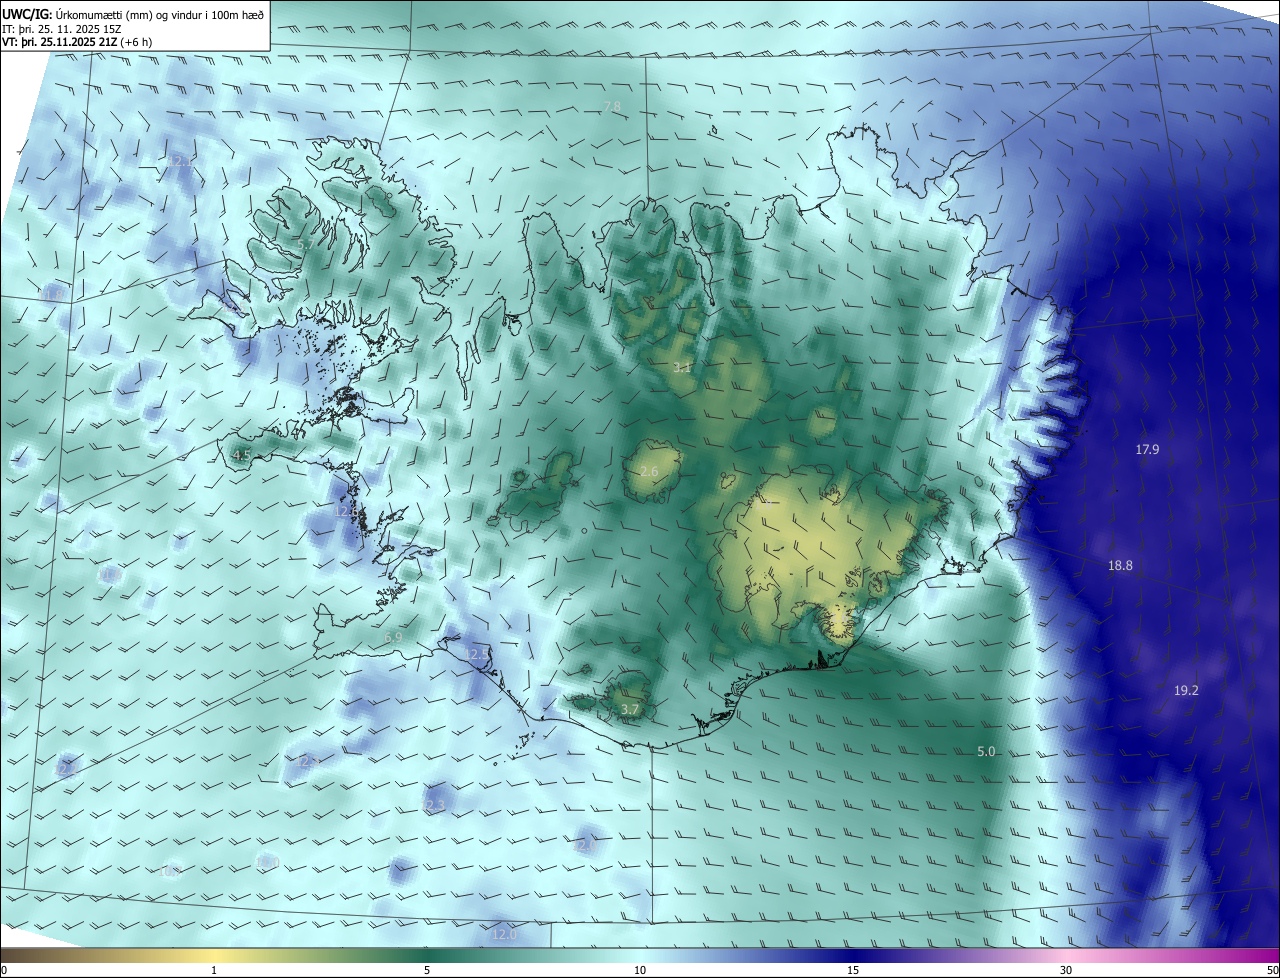Image resolution: width=1280 pixels, height=978 pixels.
Task: Click the VT valid time line
Action: 76,42
